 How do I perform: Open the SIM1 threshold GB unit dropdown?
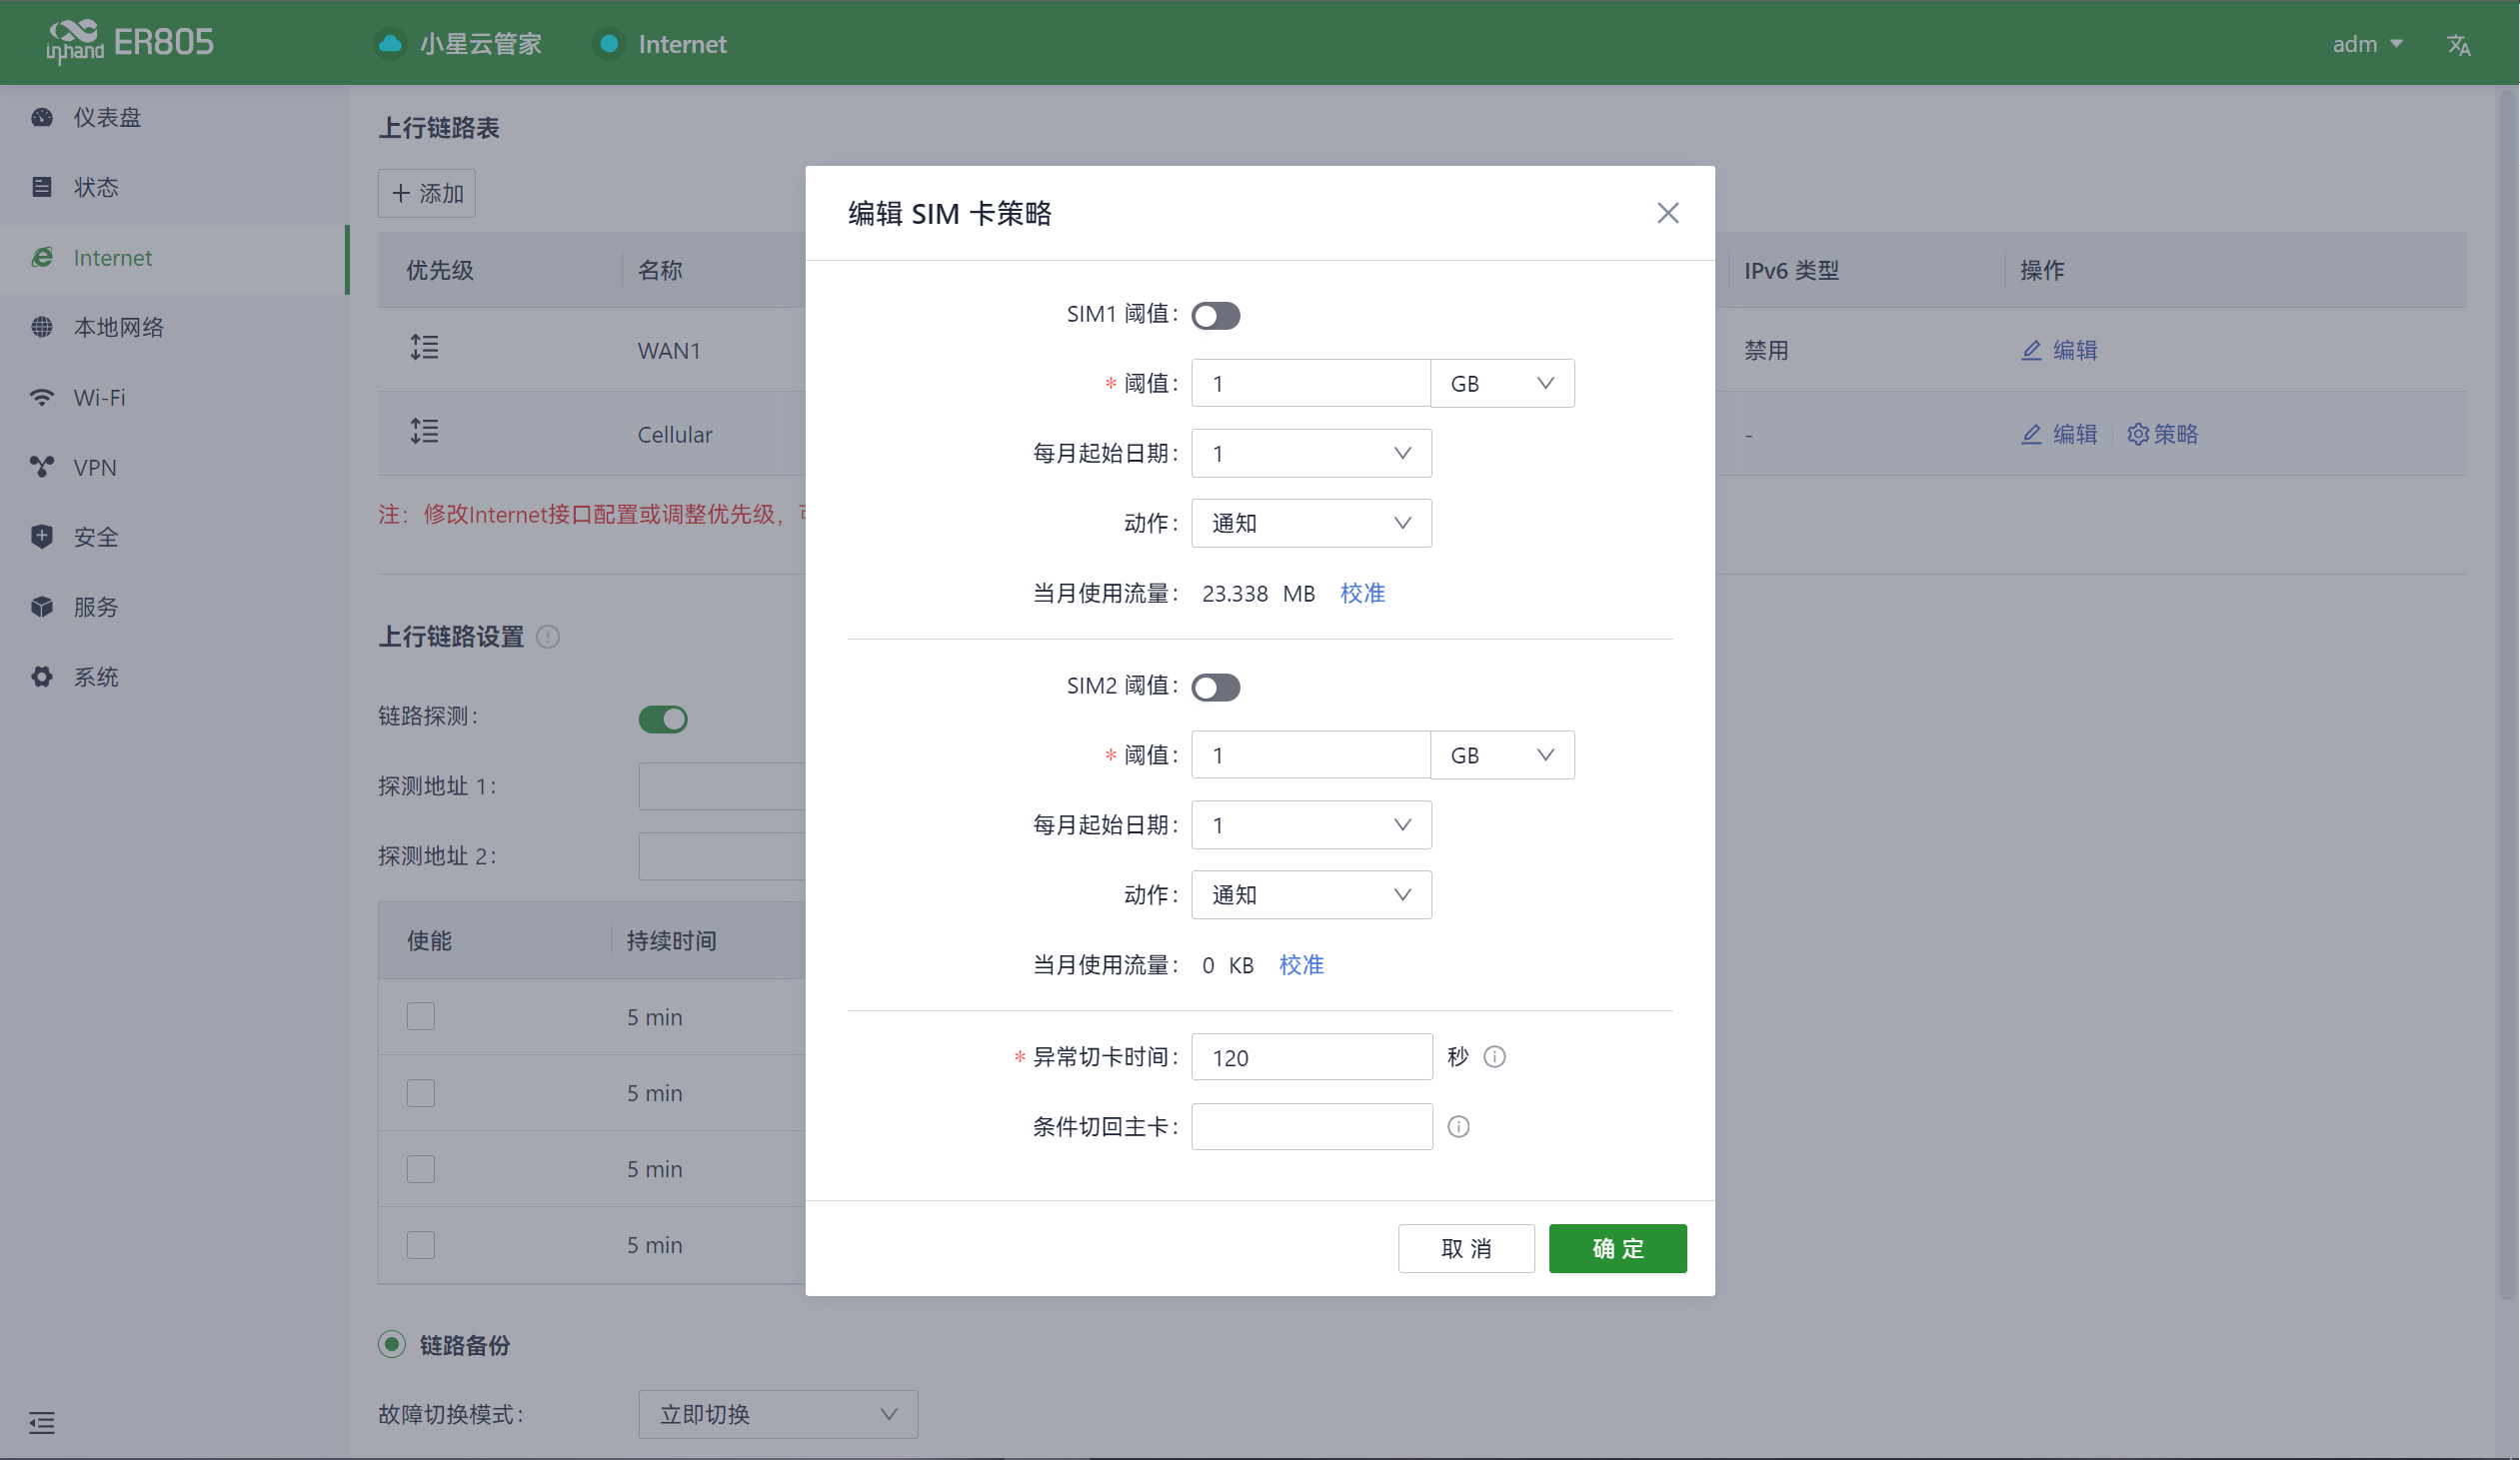(x=1501, y=384)
